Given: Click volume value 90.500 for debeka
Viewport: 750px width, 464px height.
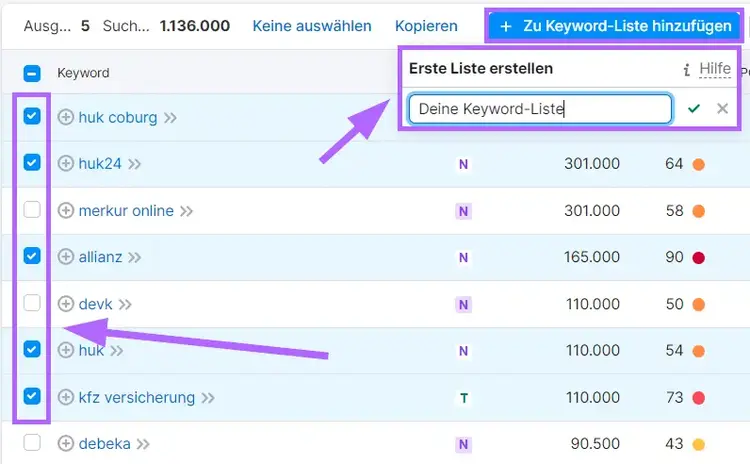Looking at the screenshot, I should click(x=595, y=443).
